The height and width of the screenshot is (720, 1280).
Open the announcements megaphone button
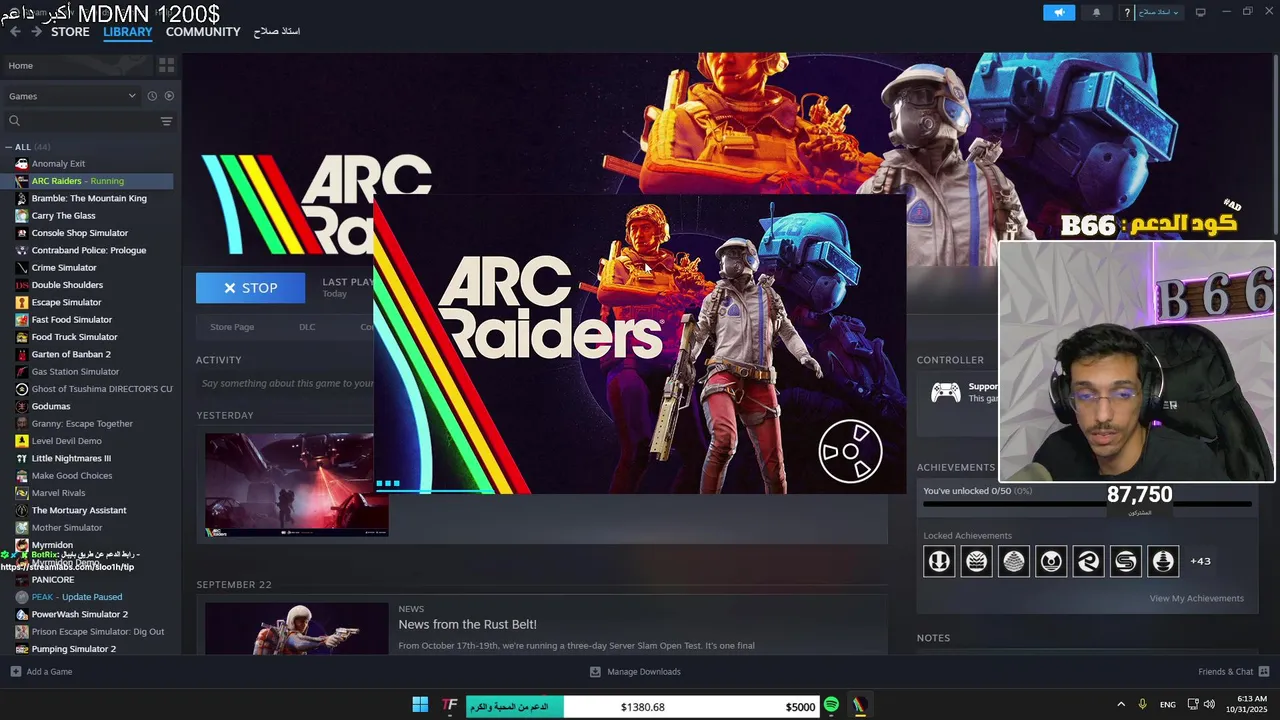[x=1059, y=13]
